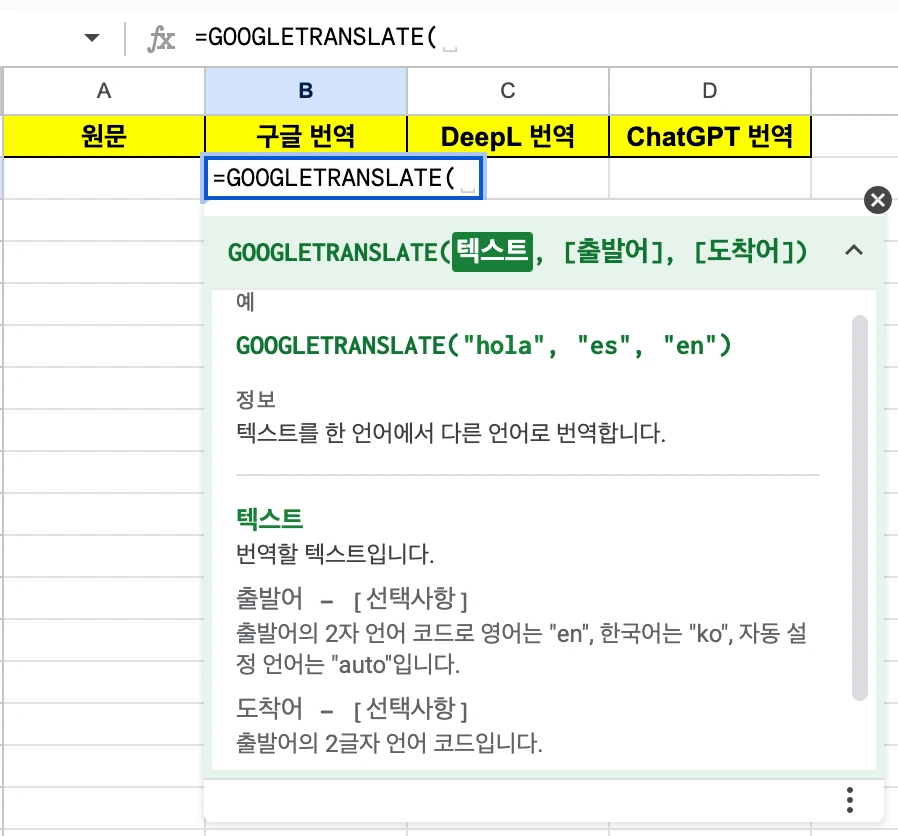Screen dimensions: 898x836
Task: Click the highlighted 텍스트 argument in syntax
Action: [x=492, y=251]
